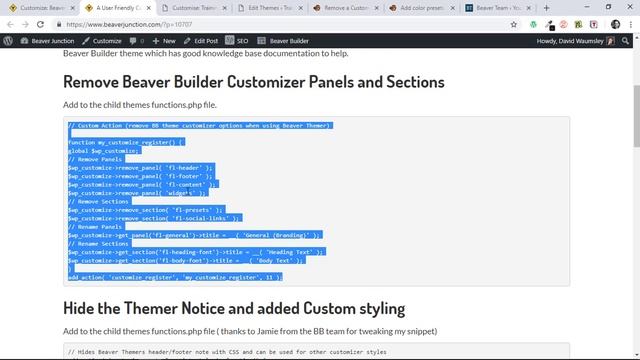
Task: Close the Edit Themes tab
Action: pos(301,8)
